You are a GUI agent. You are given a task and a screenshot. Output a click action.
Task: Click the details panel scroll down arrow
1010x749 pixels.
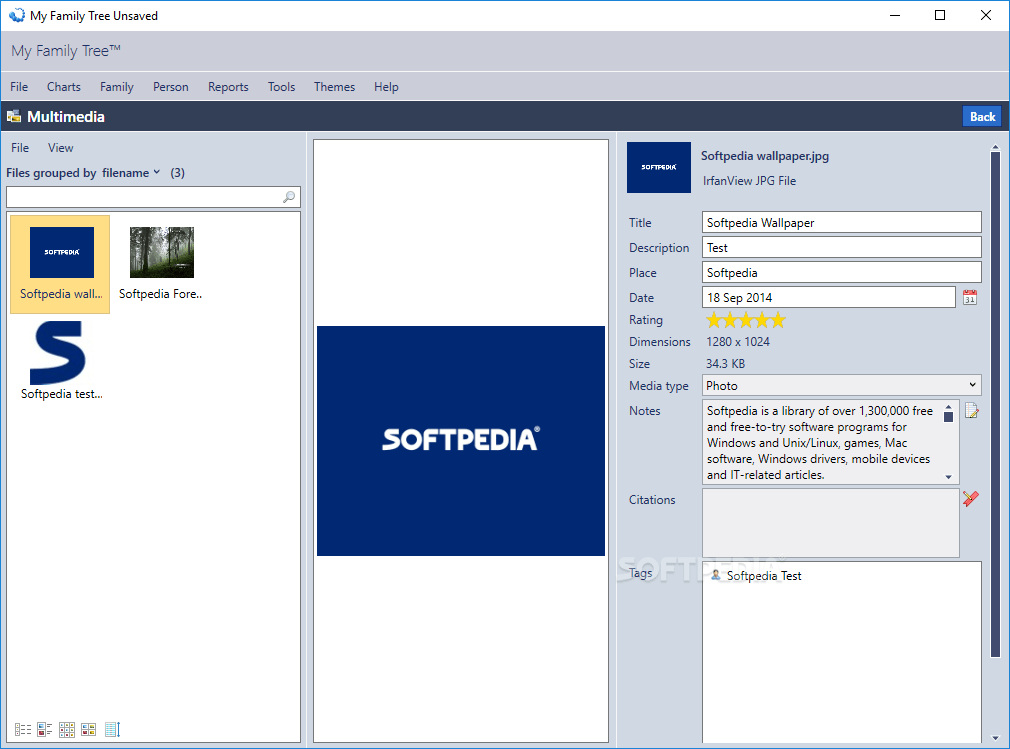pyautogui.click(x=995, y=738)
